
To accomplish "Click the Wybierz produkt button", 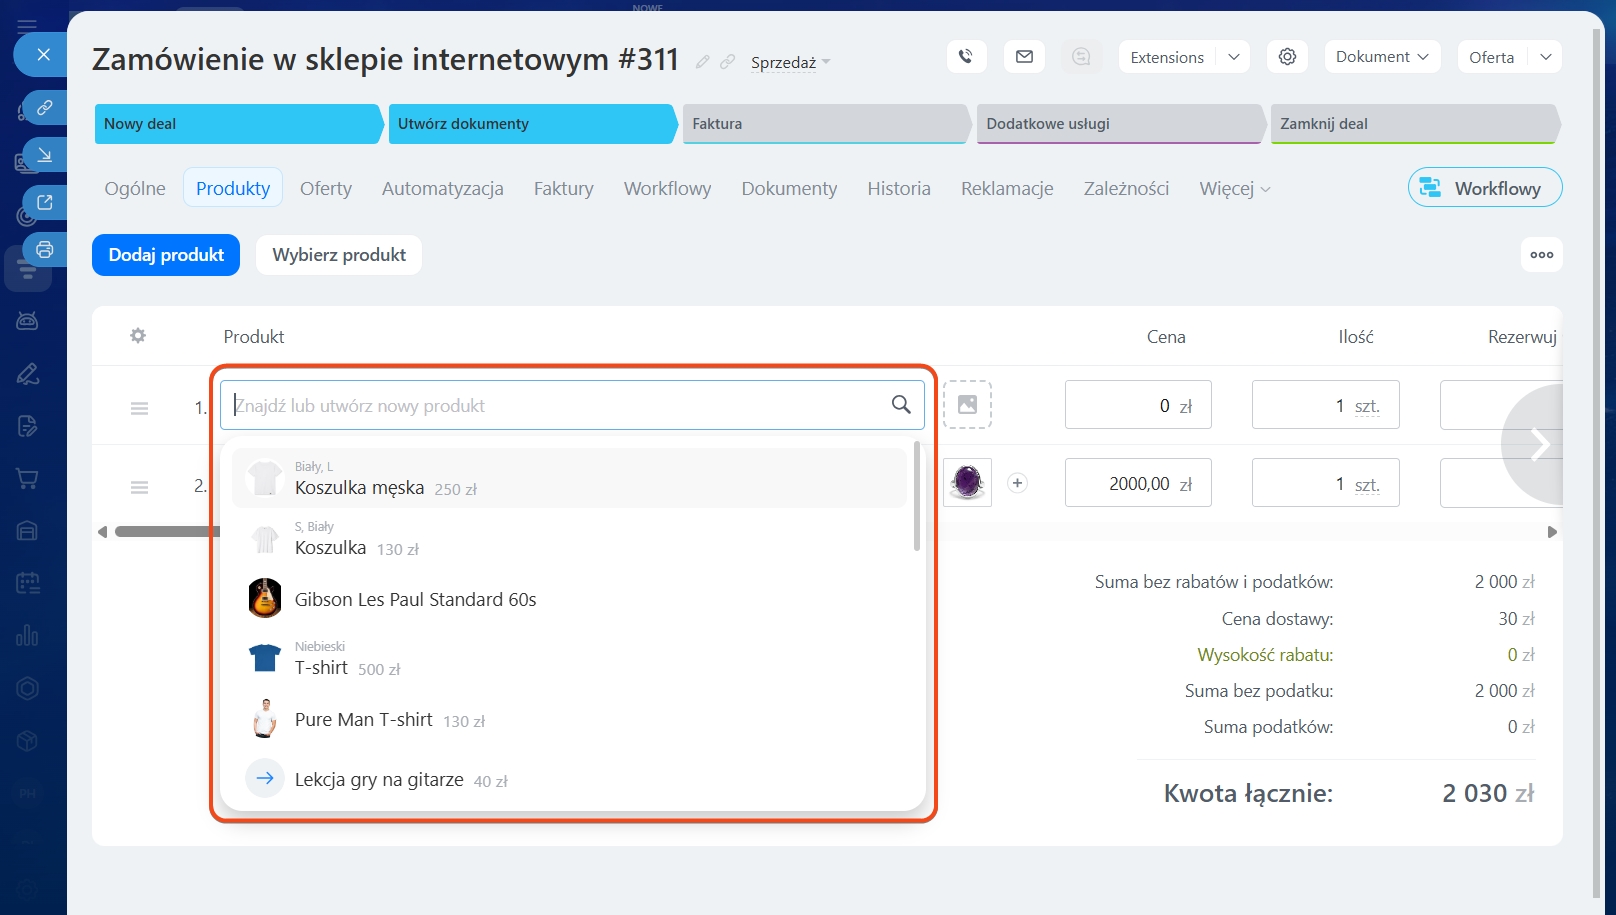I will (x=339, y=255).
